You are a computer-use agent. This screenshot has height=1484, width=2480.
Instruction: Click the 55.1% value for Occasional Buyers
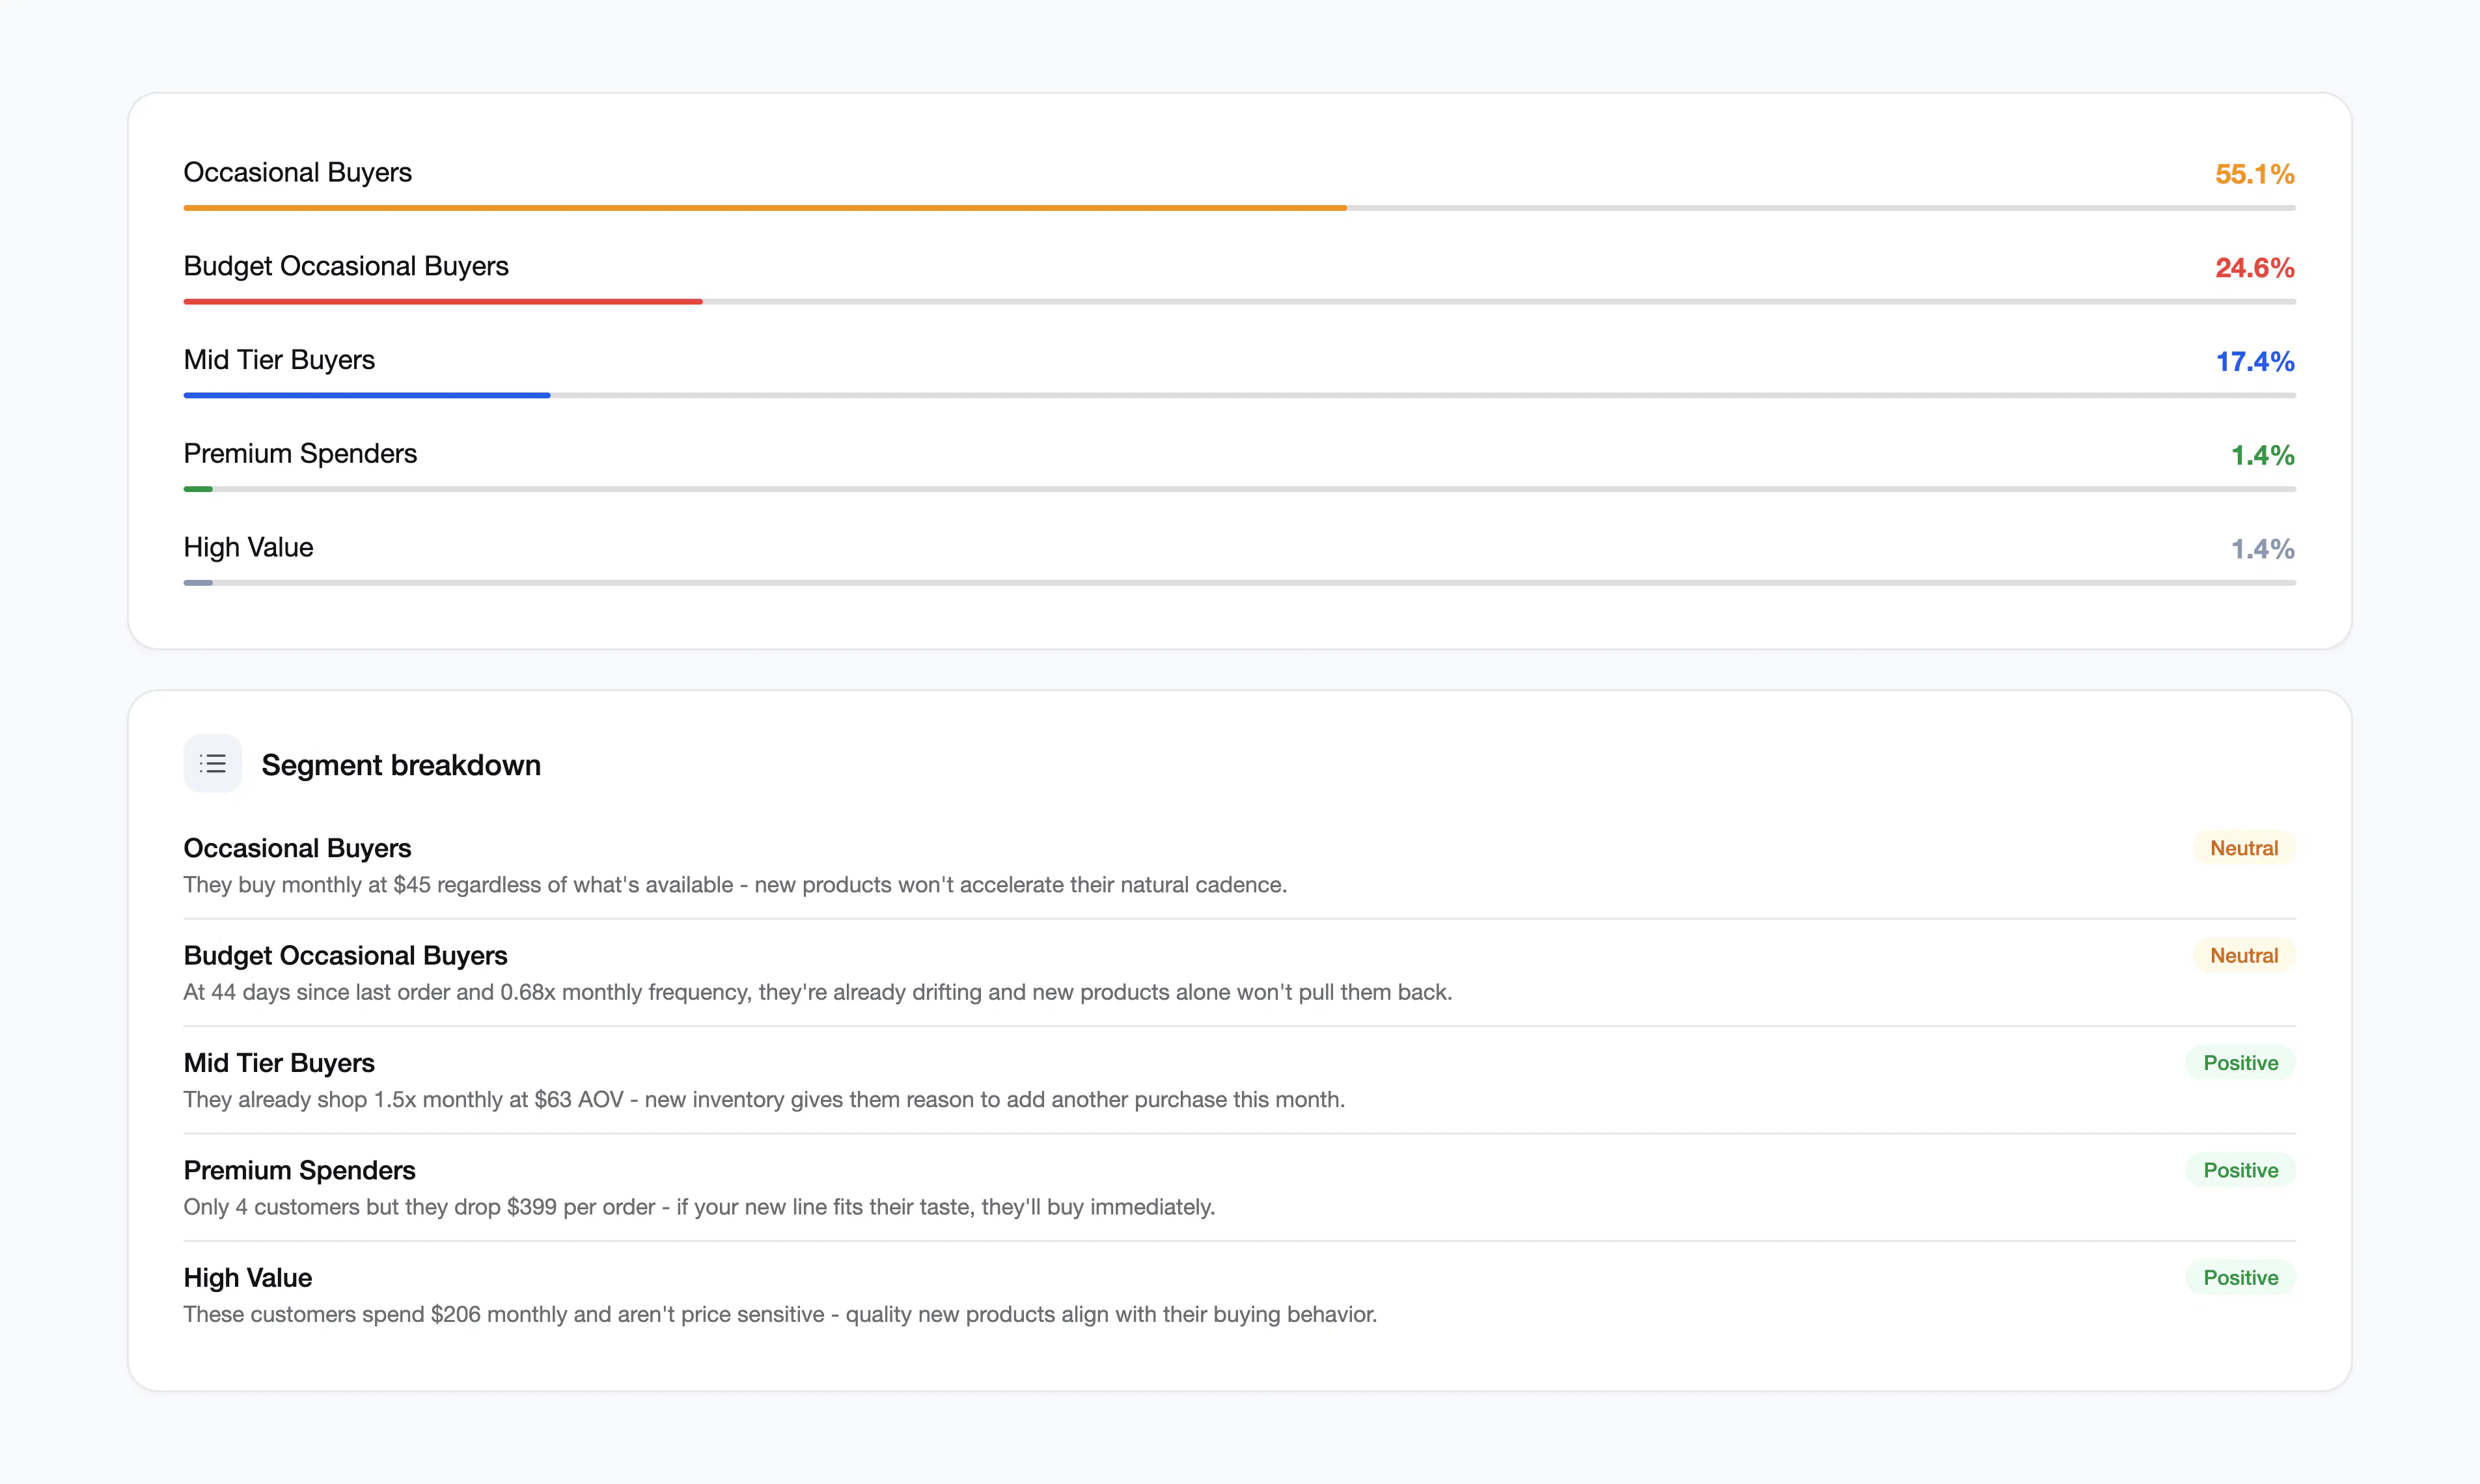[2254, 174]
